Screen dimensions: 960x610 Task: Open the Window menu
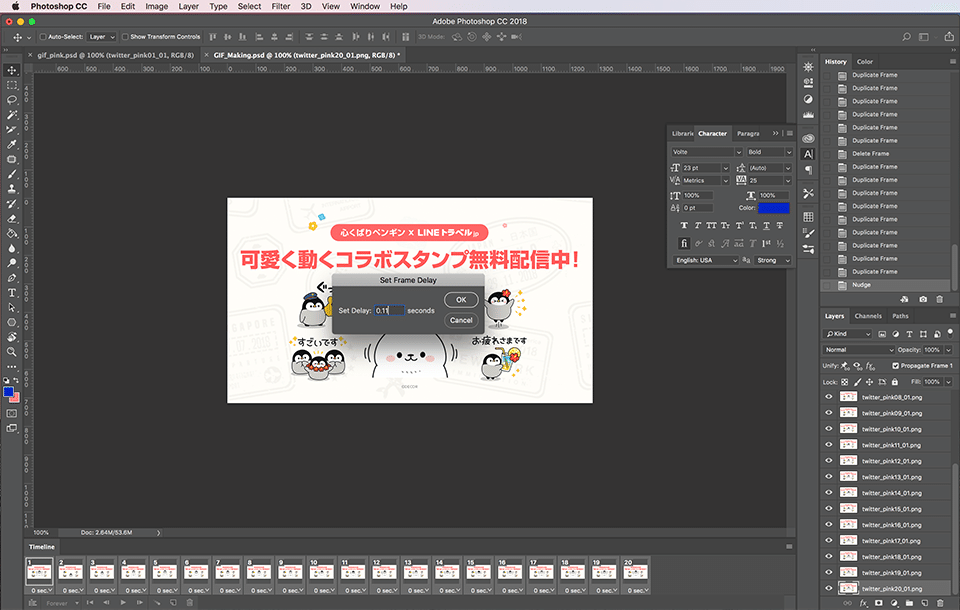coord(365,6)
